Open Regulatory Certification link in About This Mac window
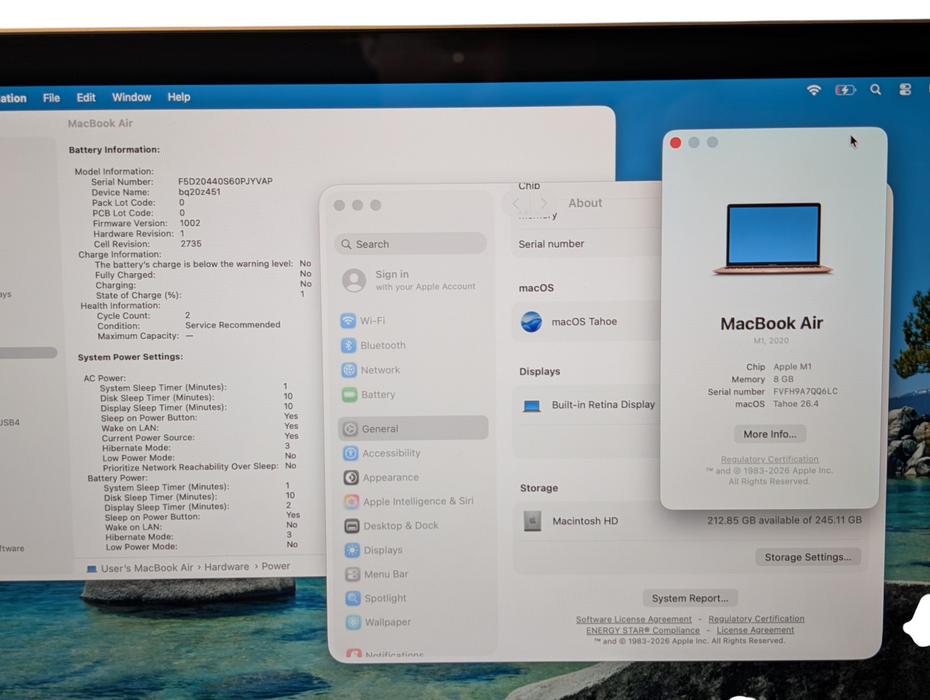Screen dimensions: 930x700 point(769,459)
